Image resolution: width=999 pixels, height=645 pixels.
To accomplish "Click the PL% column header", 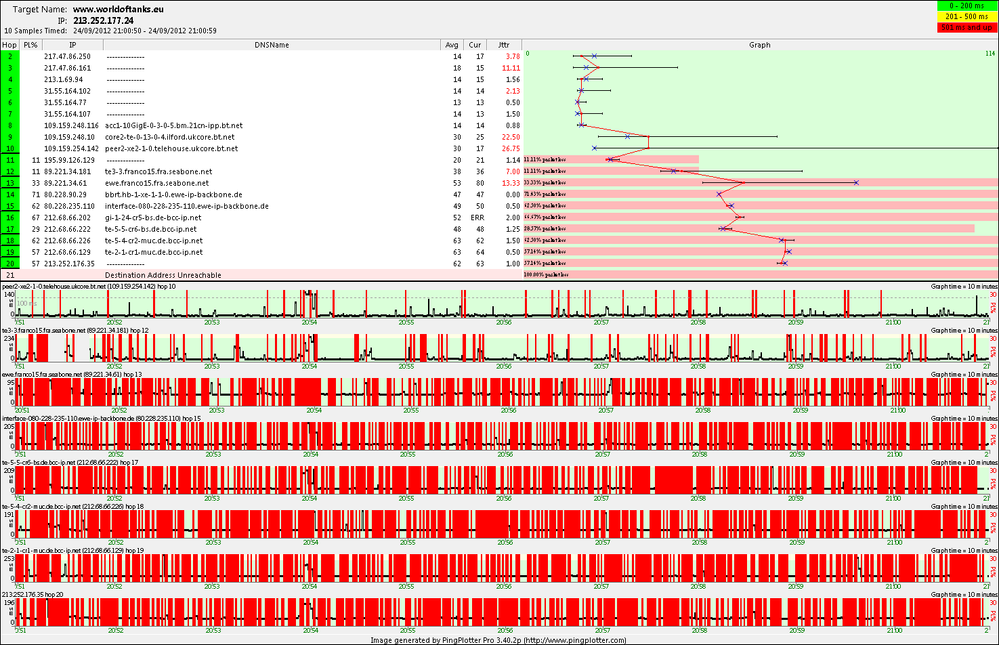I will click(31, 45).
